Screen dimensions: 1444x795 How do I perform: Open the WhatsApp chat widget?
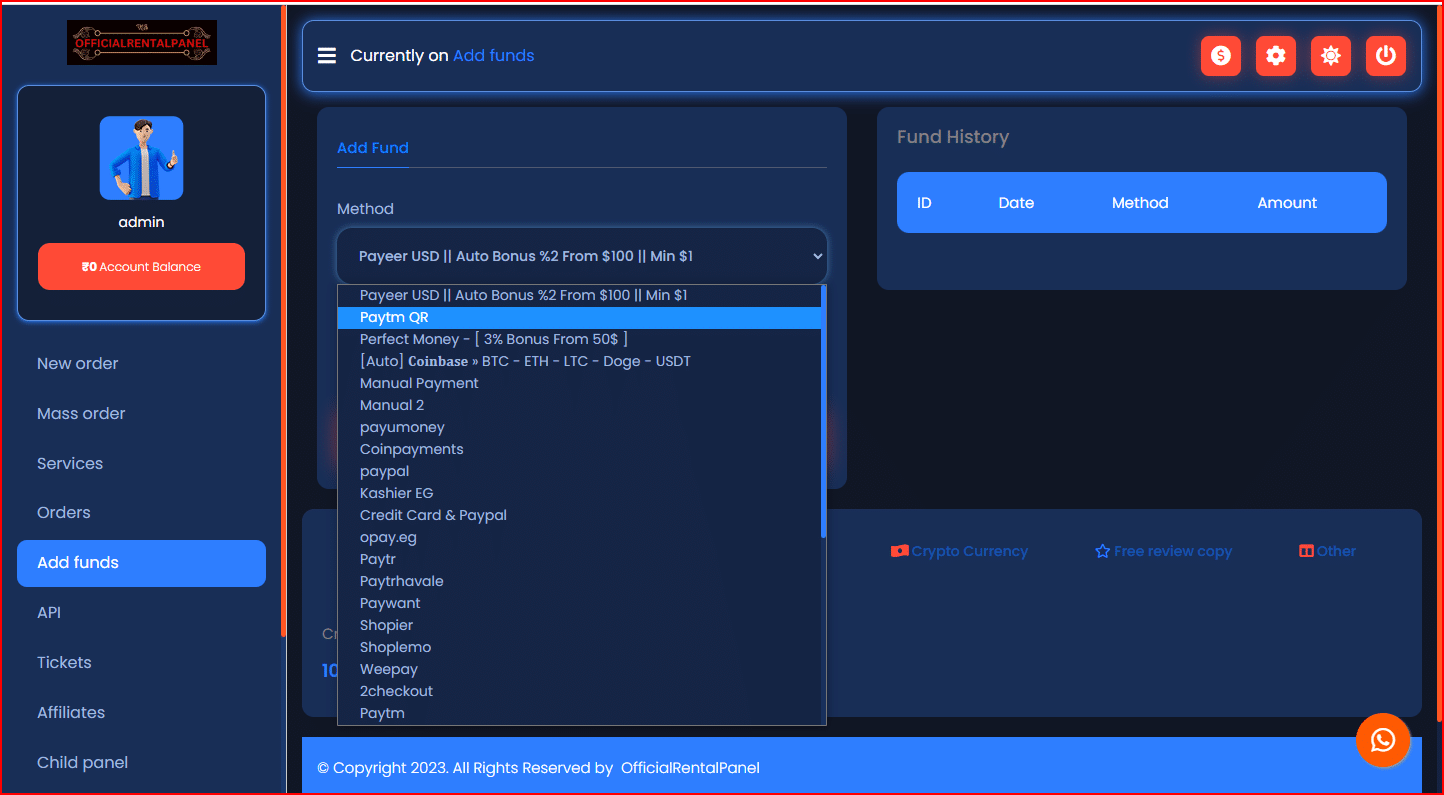pos(1383,740)
